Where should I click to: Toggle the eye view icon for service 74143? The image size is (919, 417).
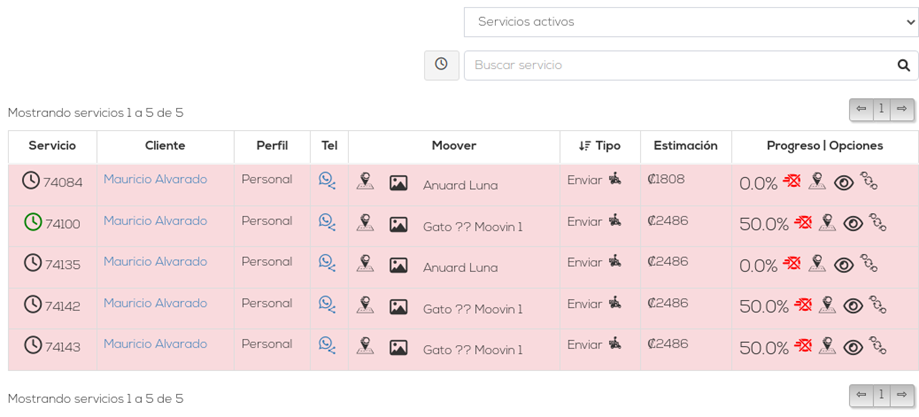(853, 347)
